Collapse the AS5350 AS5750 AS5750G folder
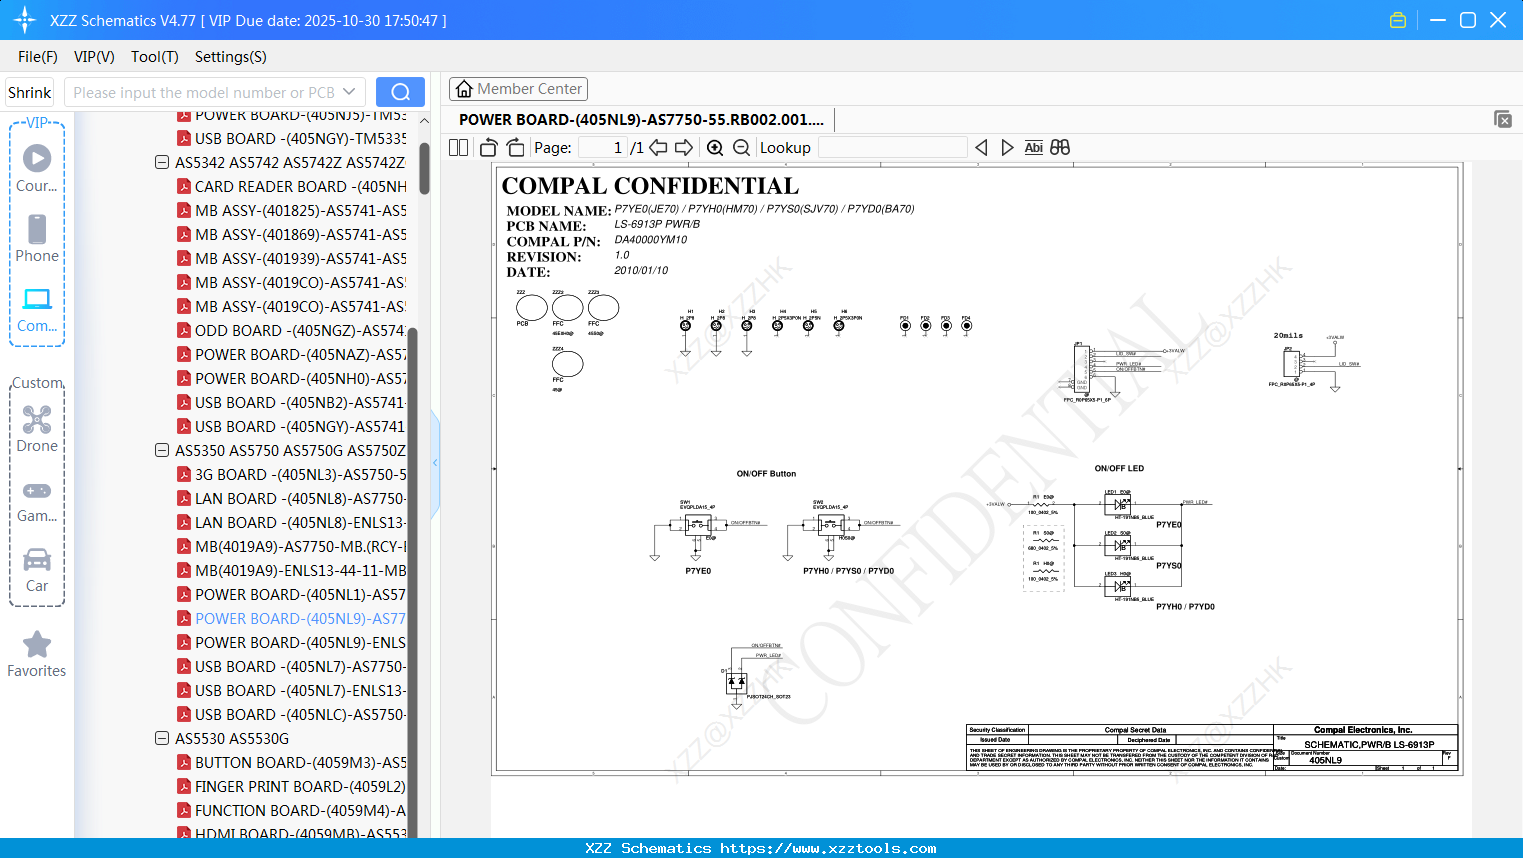Screen dimensions: 1523x858 point(162,450)
